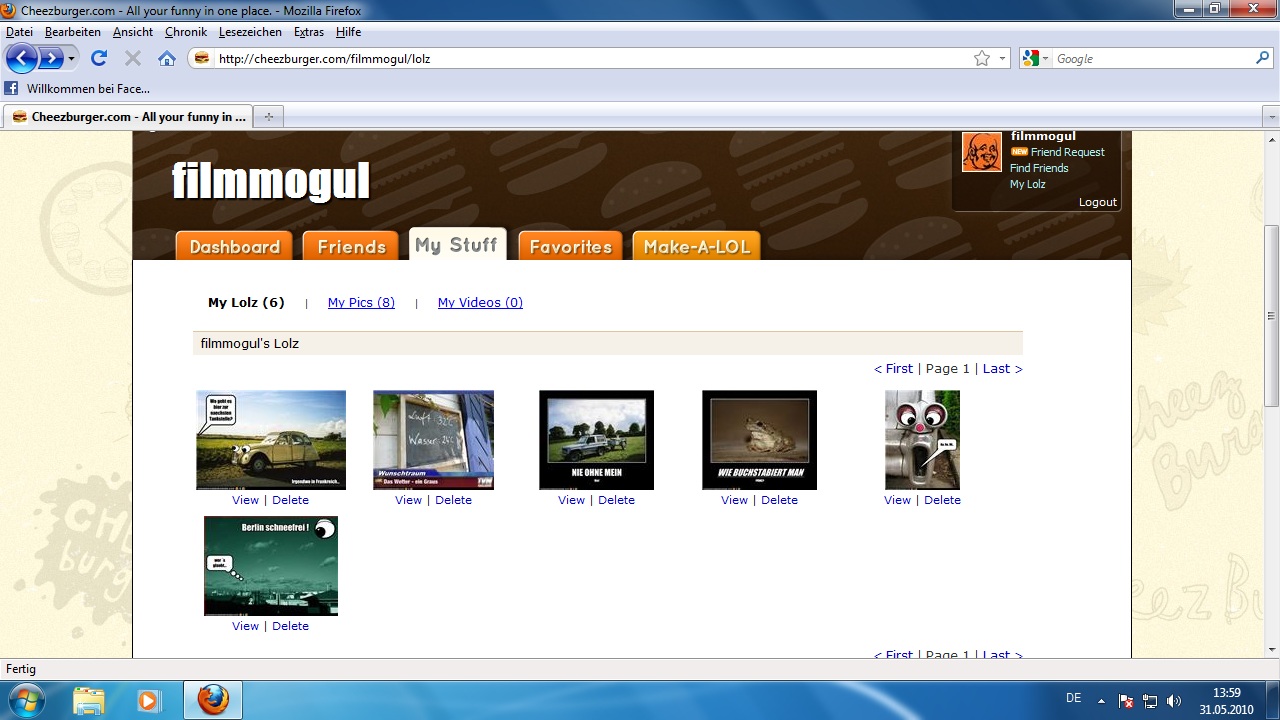
Task: Open the Friend Request link
Action: pyautogui.click(x=1068, y=152)
